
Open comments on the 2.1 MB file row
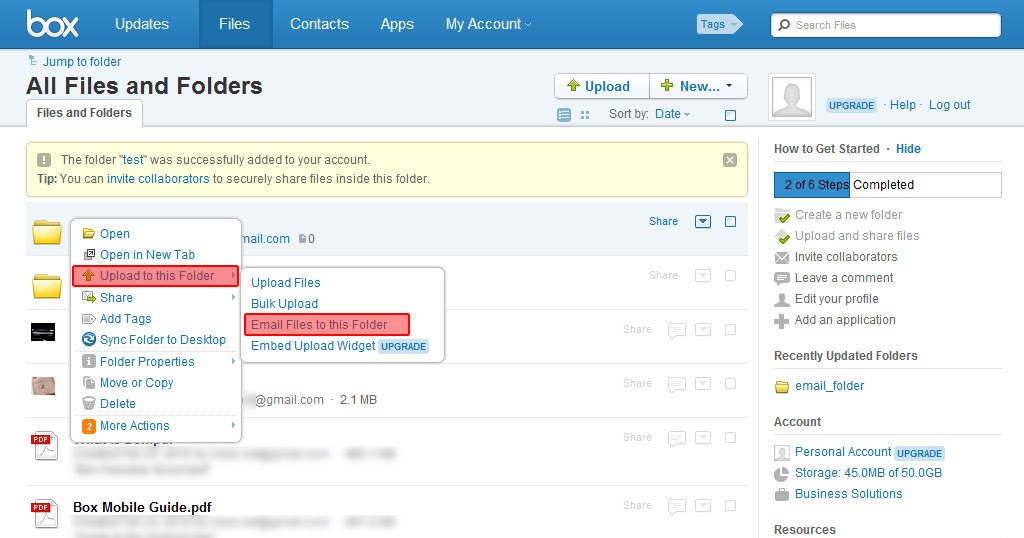[677, 385]
